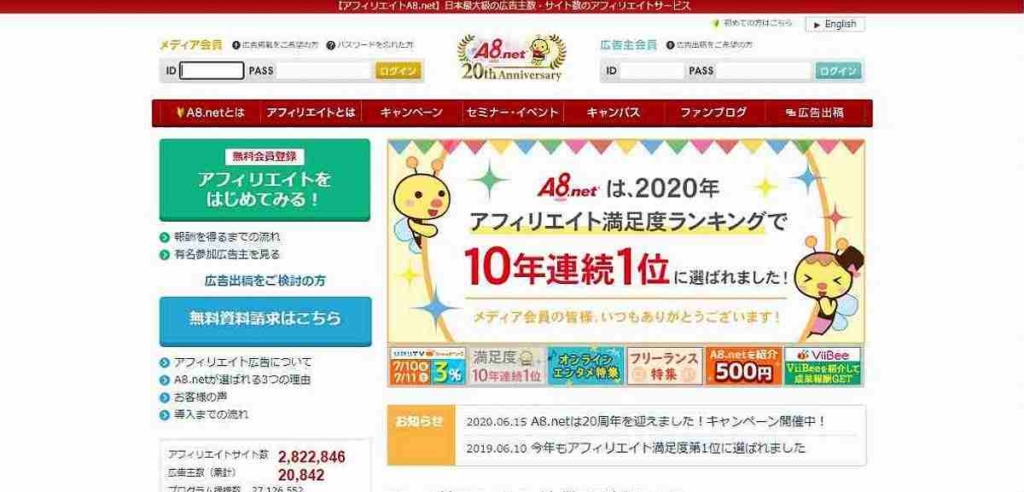Select the フリーランス特集 banner thumbnail
Screen dimensions: 1024x492
click(x=665, y=366)
